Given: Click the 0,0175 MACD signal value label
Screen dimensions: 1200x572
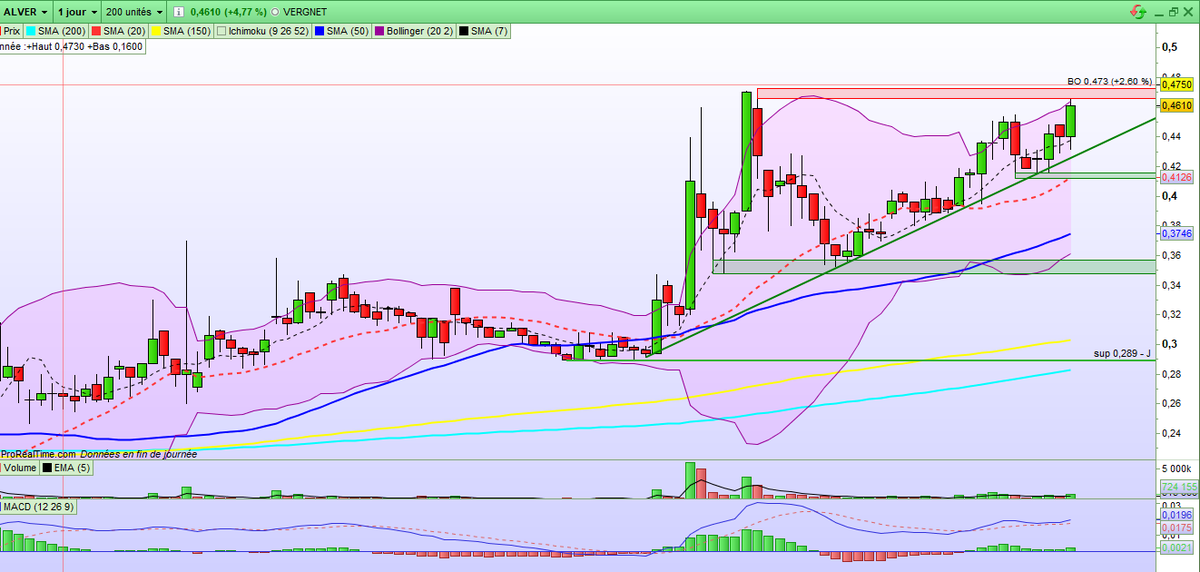Looking at the screenshot, I should coord(1176,527).
